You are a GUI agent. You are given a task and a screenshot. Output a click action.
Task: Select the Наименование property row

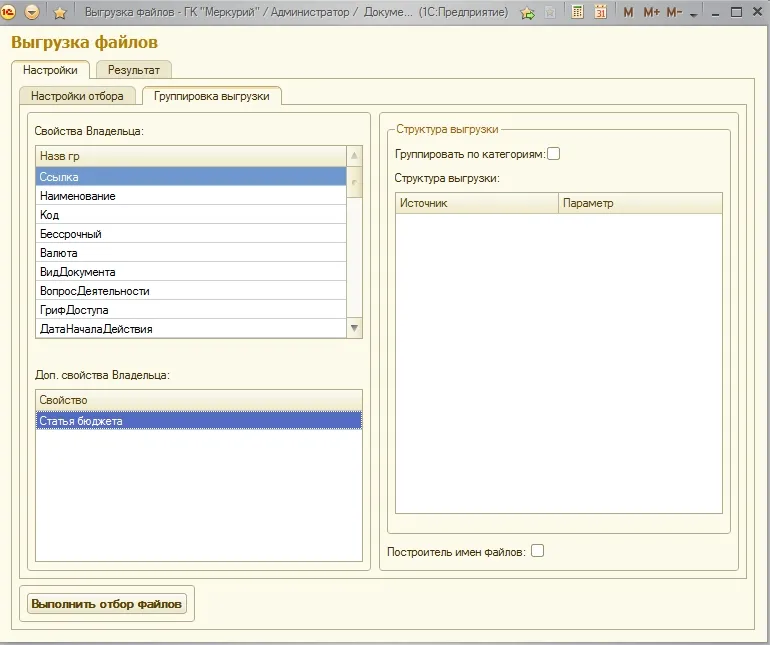(x=191, y=196)
